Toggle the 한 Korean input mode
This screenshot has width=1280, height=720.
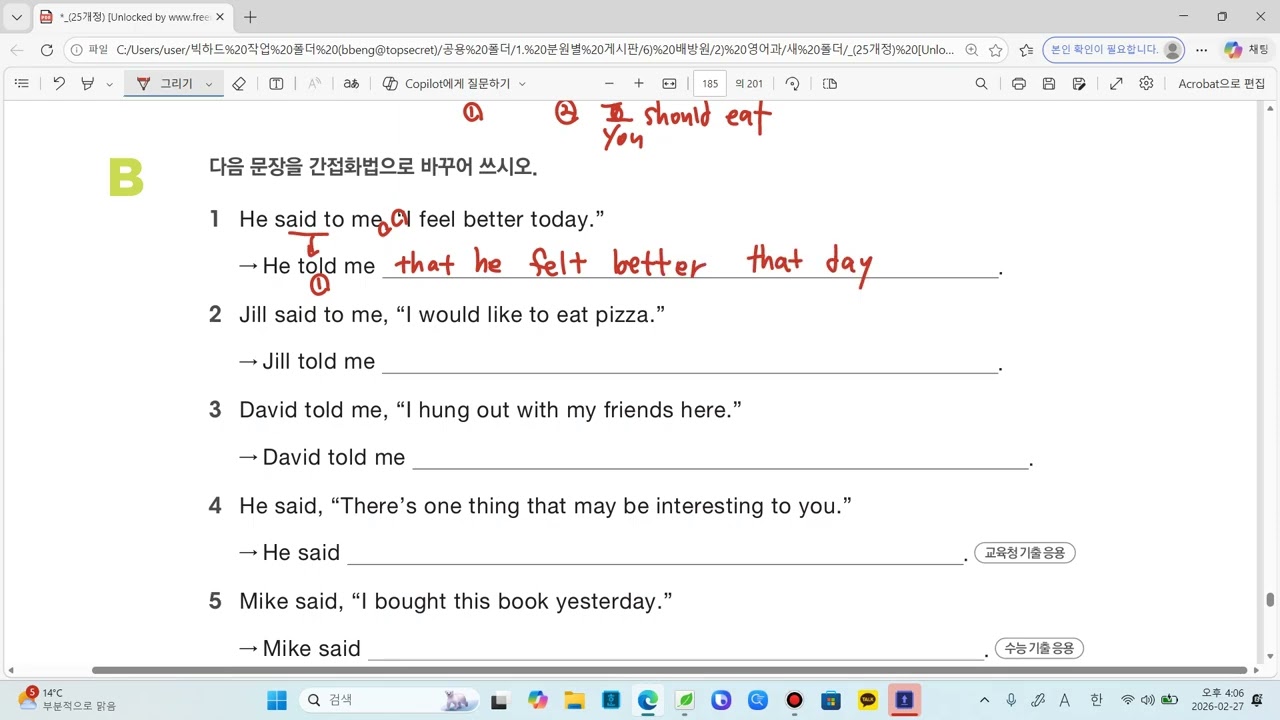point(1096,700)
